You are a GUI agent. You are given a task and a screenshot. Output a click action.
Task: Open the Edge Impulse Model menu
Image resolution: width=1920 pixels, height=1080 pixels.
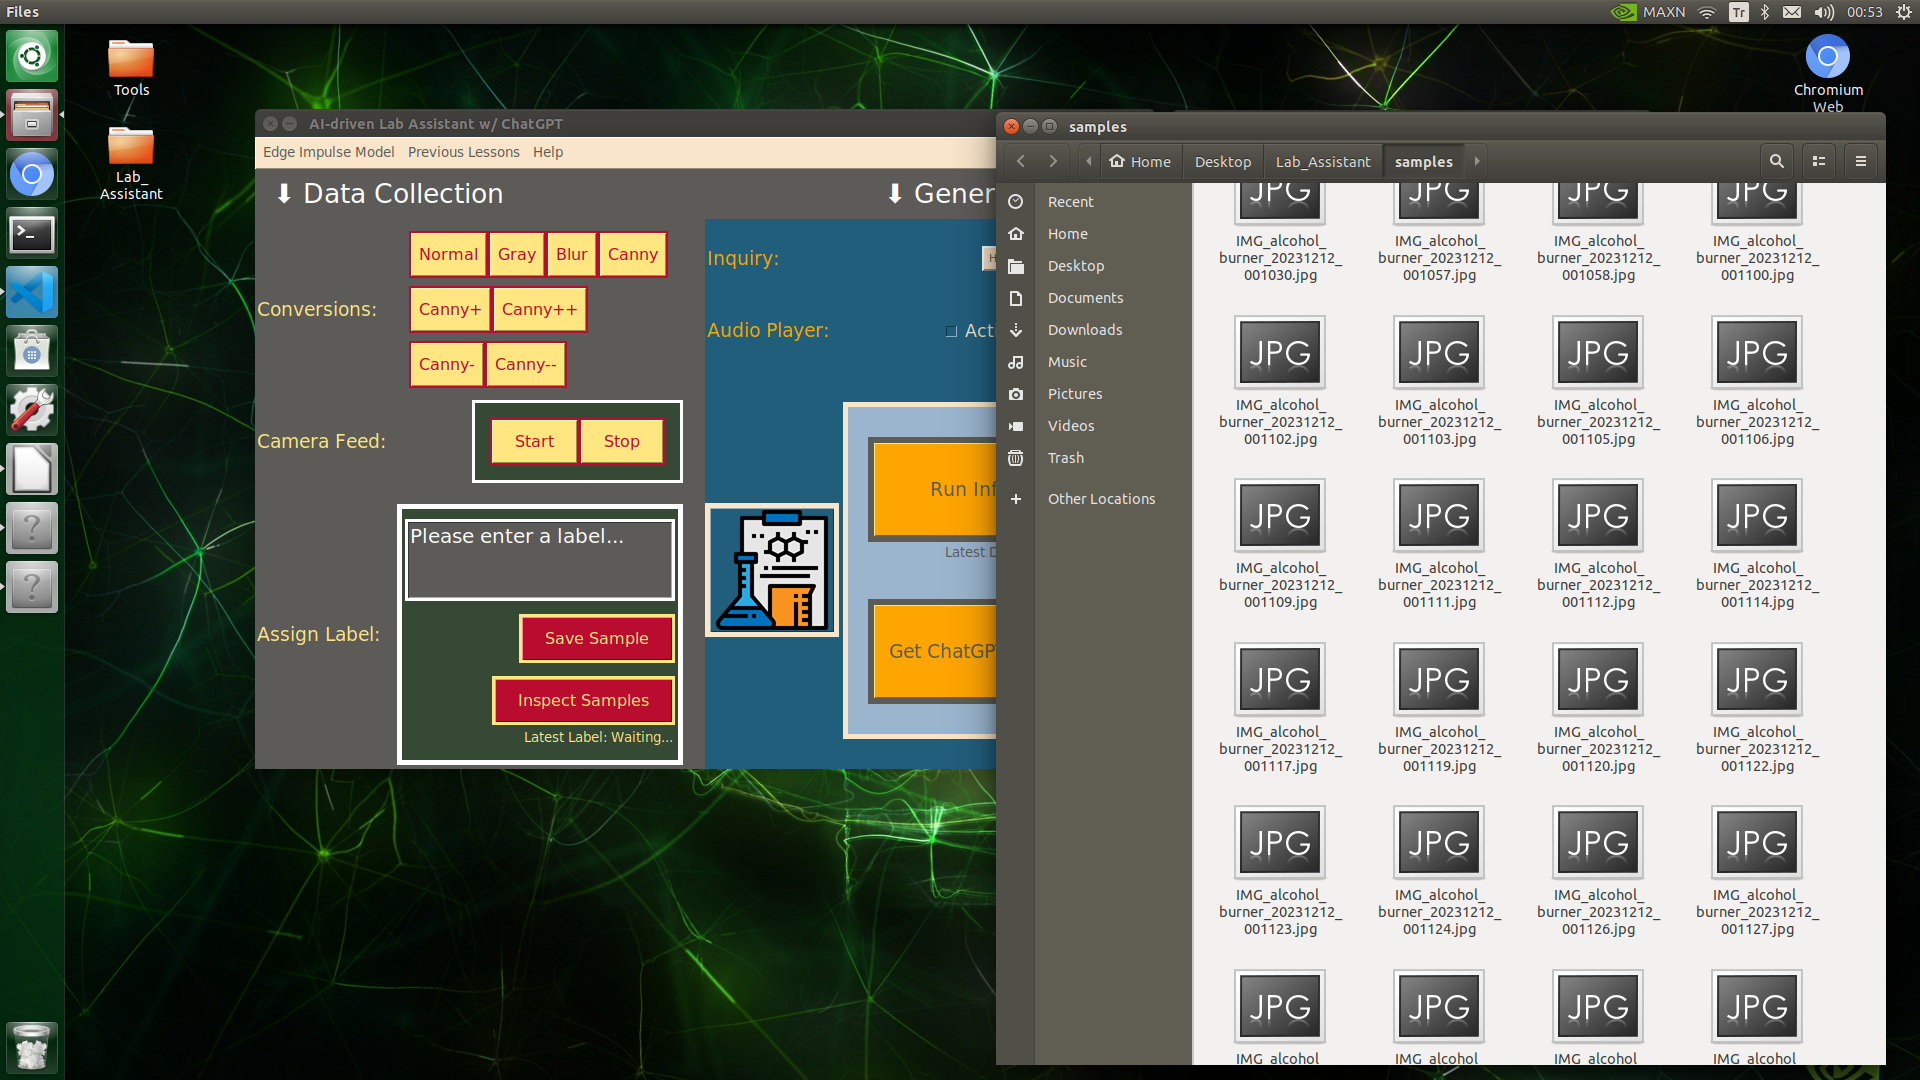(x=328, y=151)
